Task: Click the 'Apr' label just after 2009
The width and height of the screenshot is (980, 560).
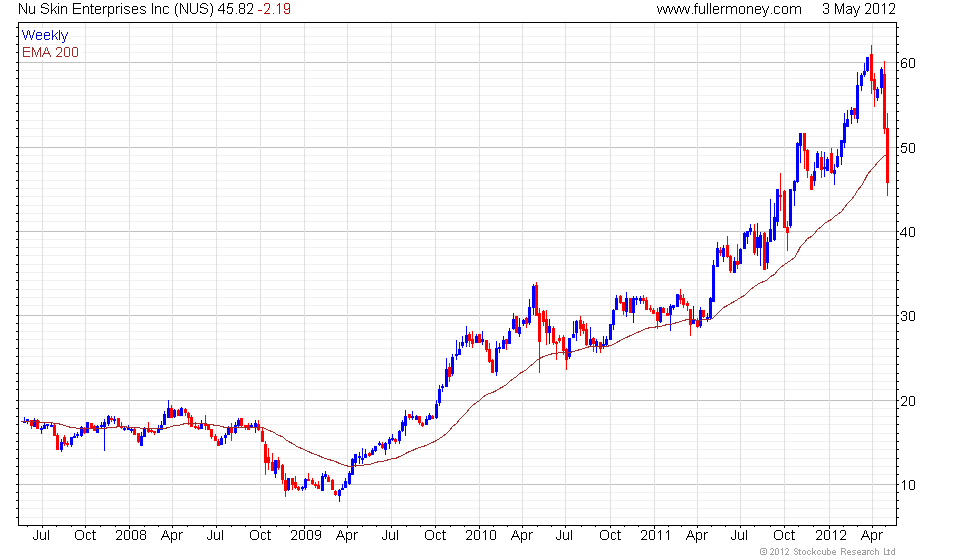Action: [347, 536]
